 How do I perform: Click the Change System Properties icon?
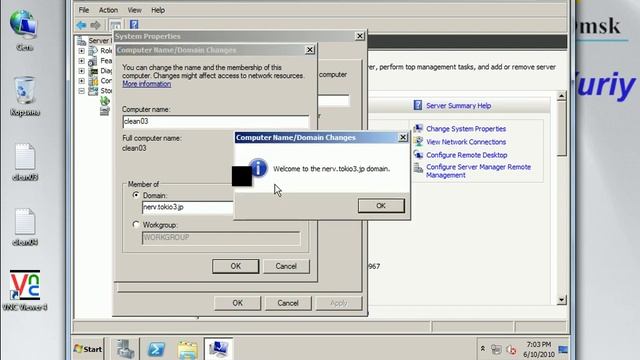(418, 129)
